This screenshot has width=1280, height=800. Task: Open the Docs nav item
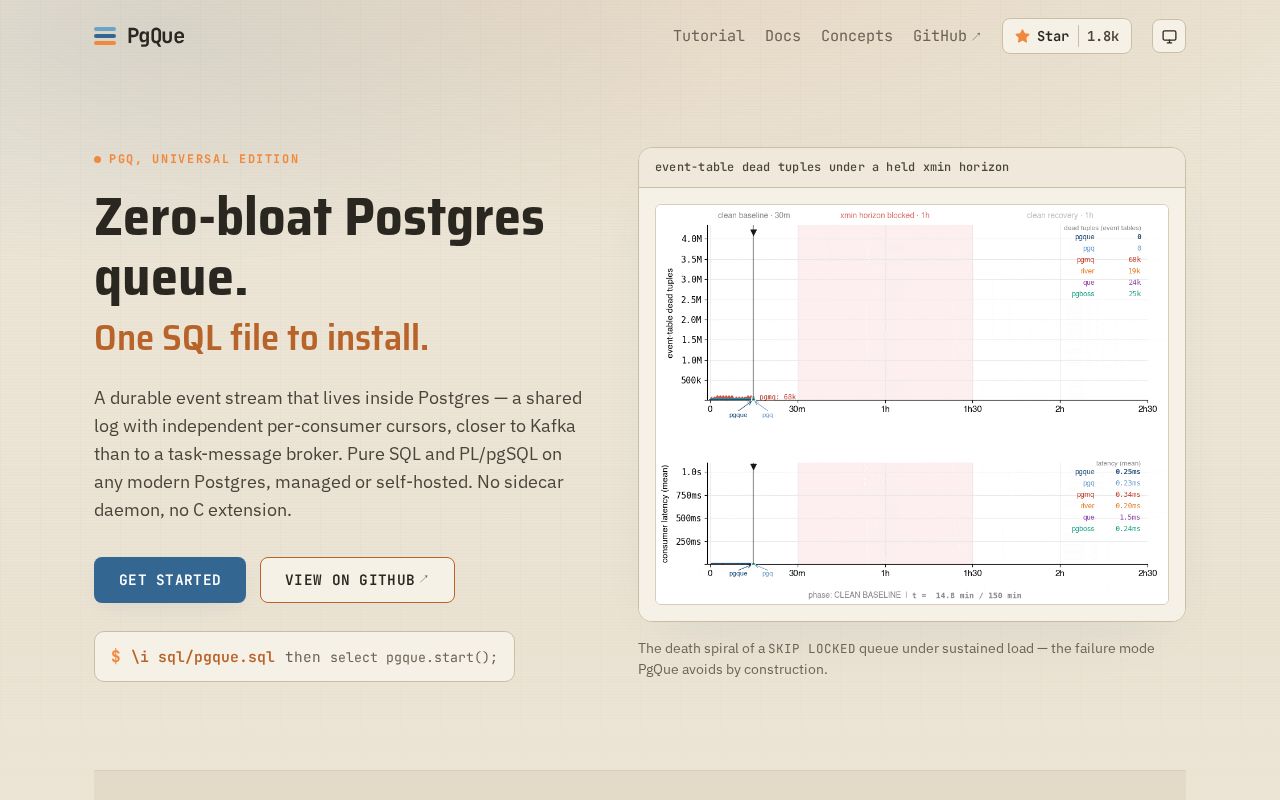click(x=783, y=36)
